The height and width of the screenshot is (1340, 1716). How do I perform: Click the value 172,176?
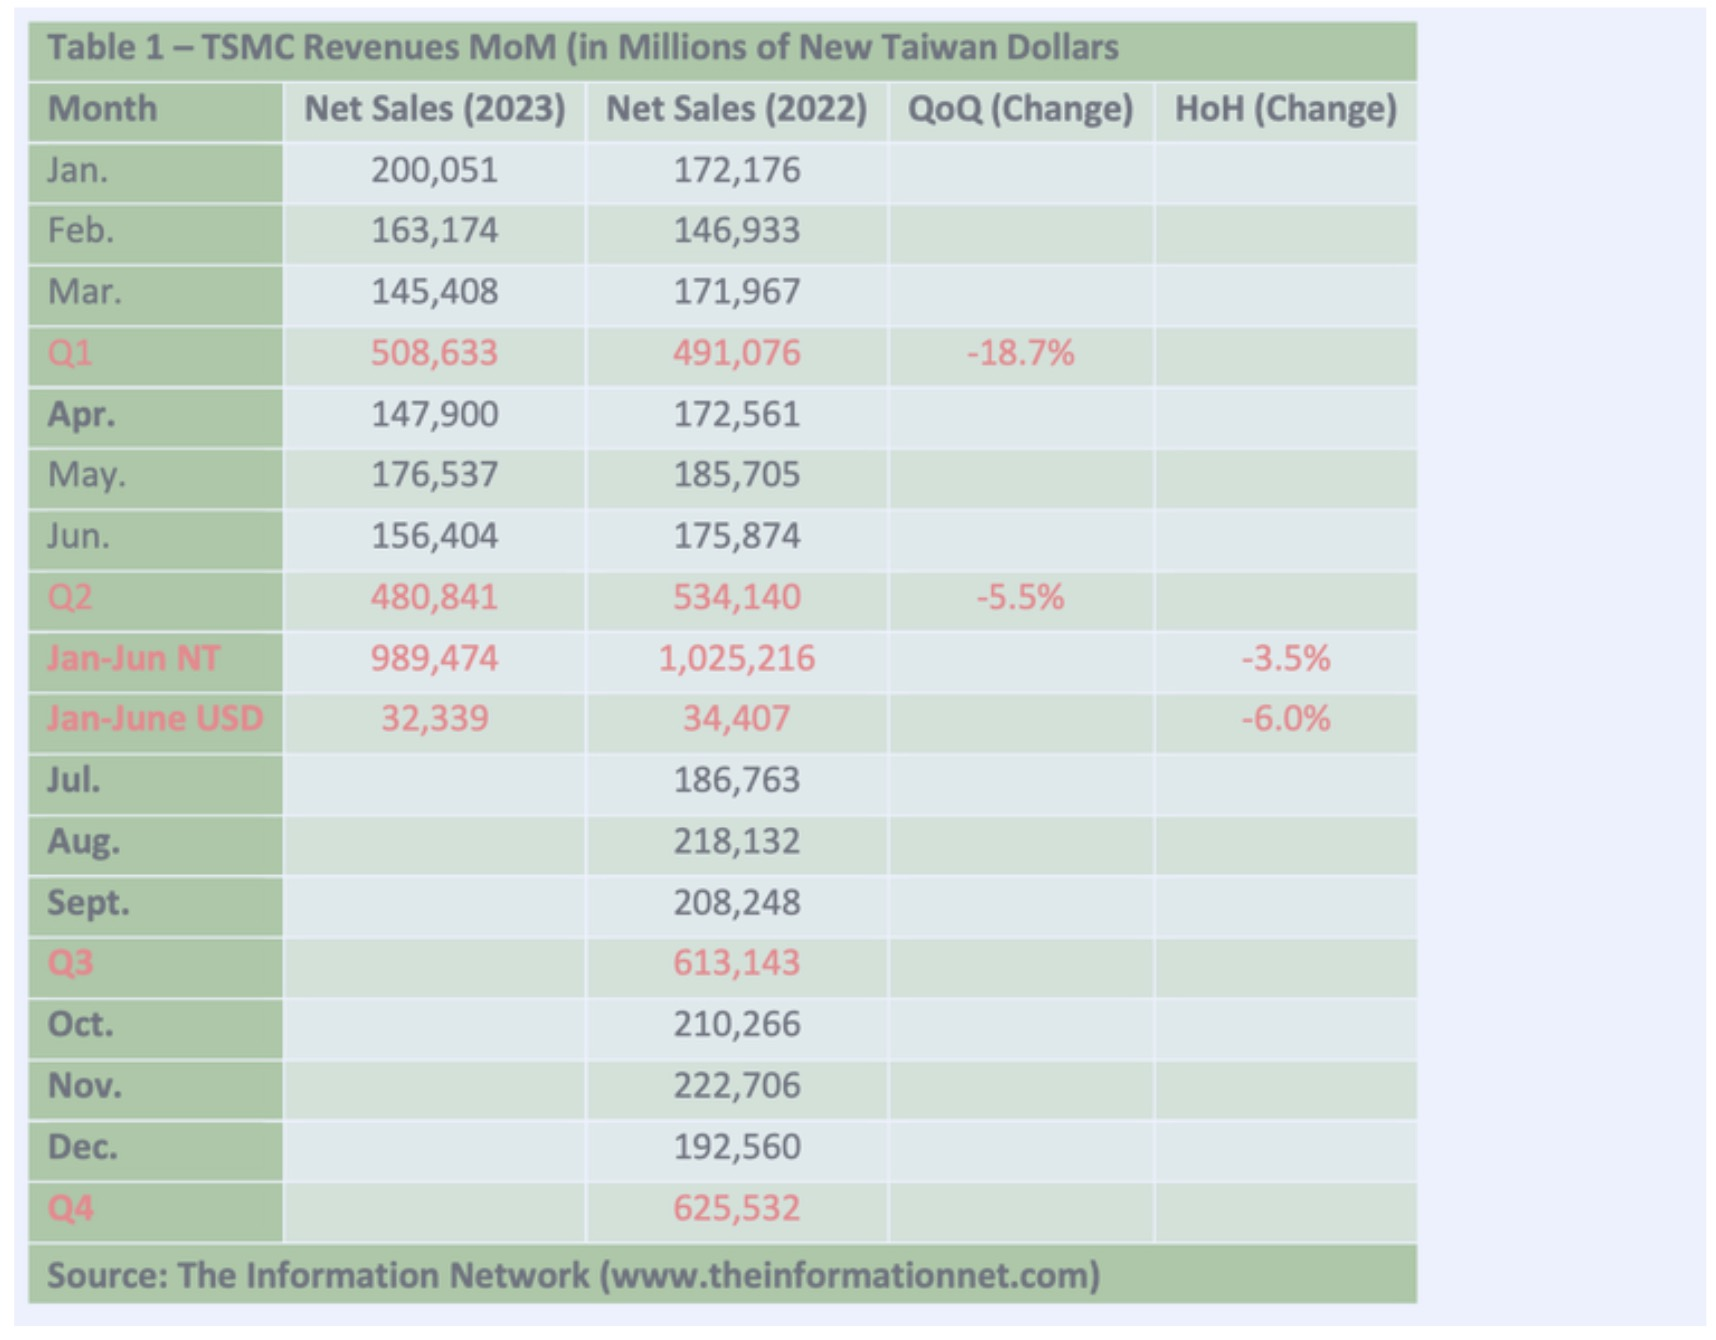pyautogui.click(x=737, y=170)
